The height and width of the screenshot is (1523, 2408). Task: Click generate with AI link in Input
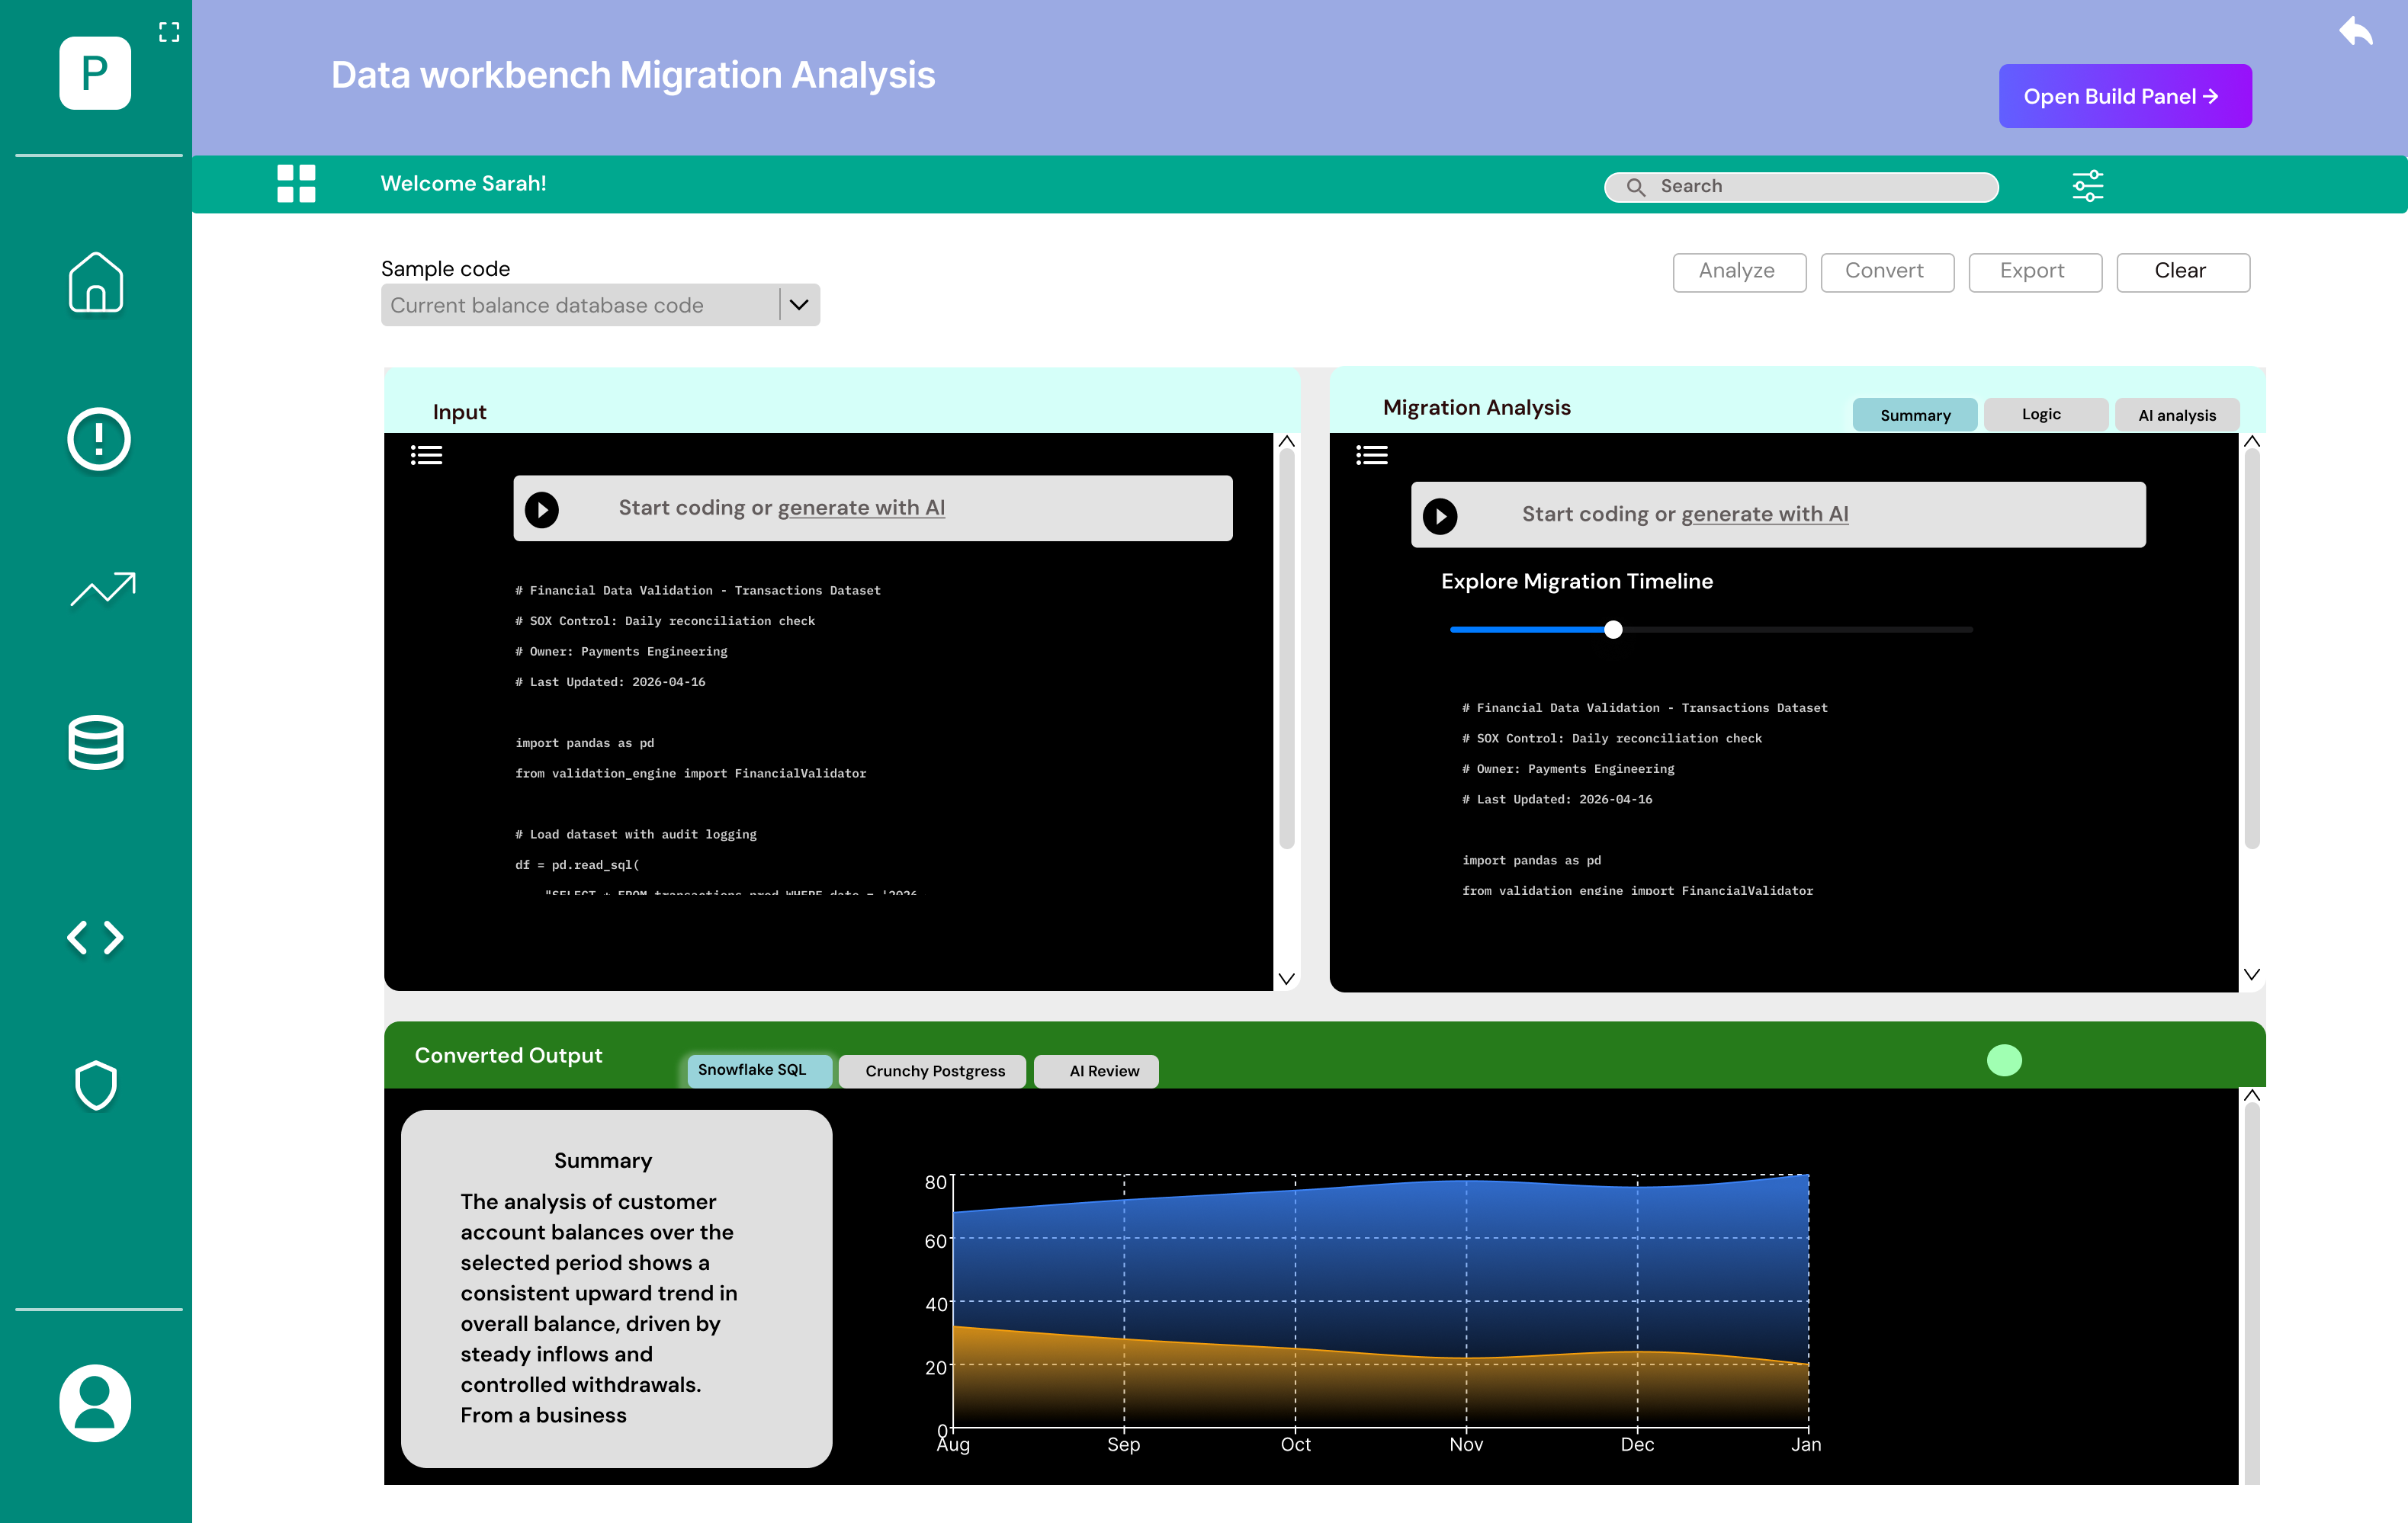tap(861, 508)
